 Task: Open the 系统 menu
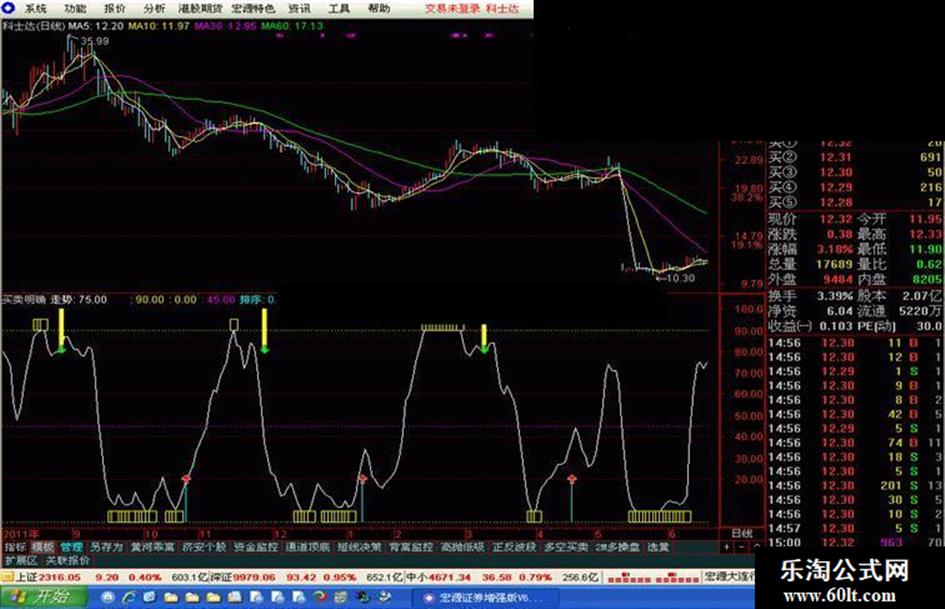click(x=36, y=8)
